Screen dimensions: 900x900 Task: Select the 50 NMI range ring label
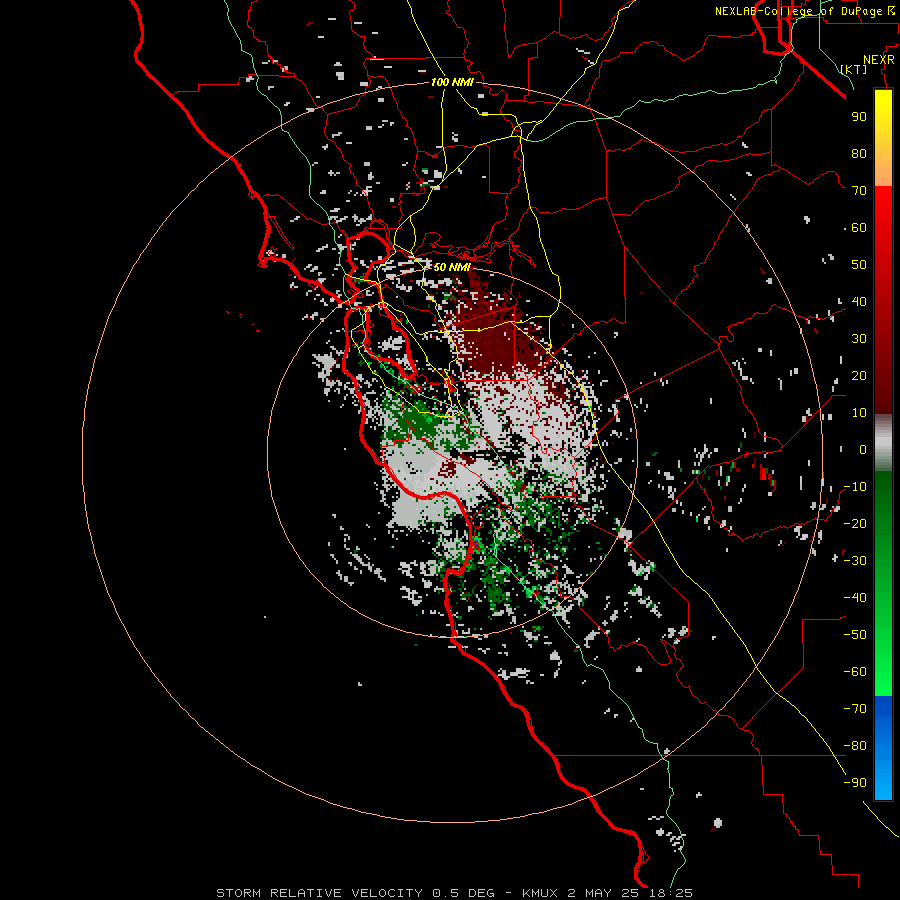[452, 267]
